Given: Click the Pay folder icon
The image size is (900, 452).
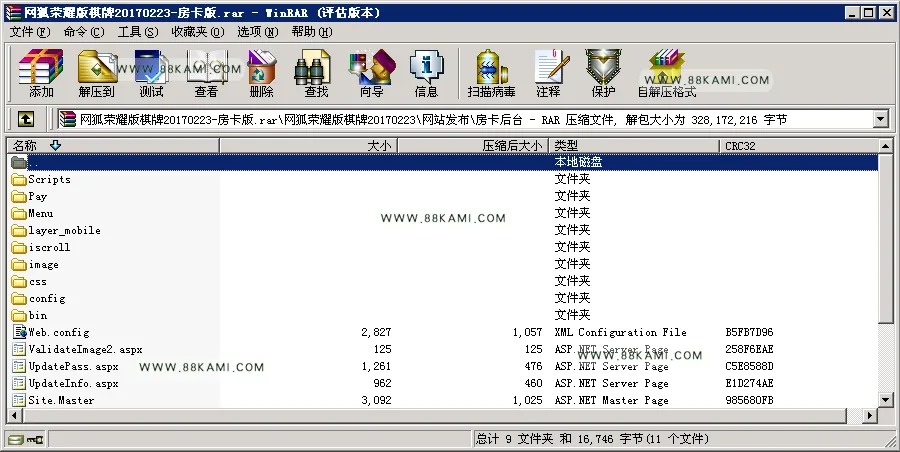Looking at the screenshot, I should click(x=19, y=196).
